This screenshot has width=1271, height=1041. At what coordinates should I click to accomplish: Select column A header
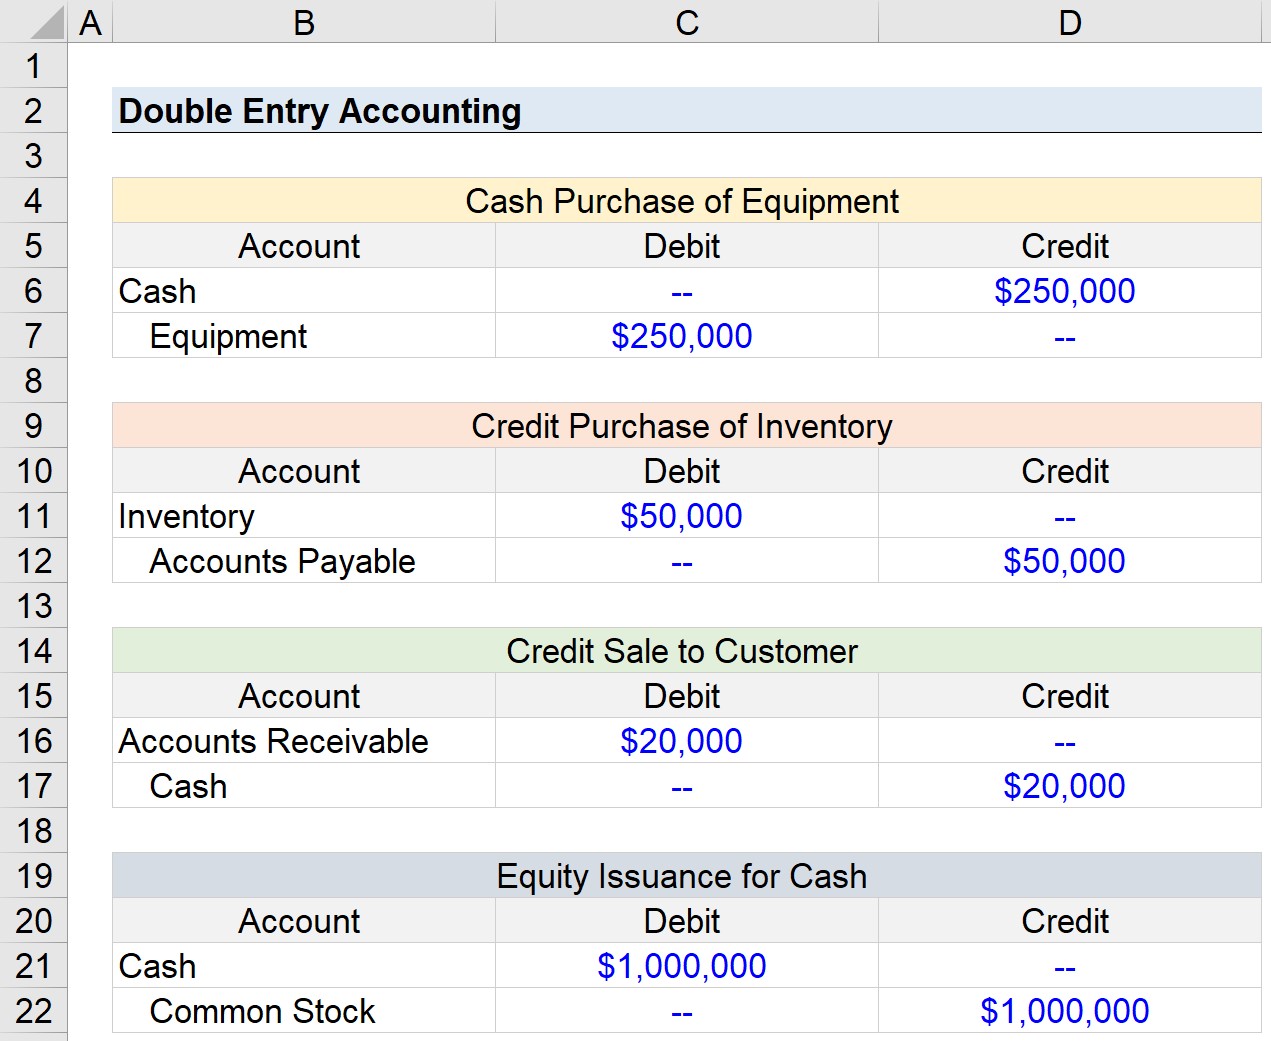click(x=90, y=22)
